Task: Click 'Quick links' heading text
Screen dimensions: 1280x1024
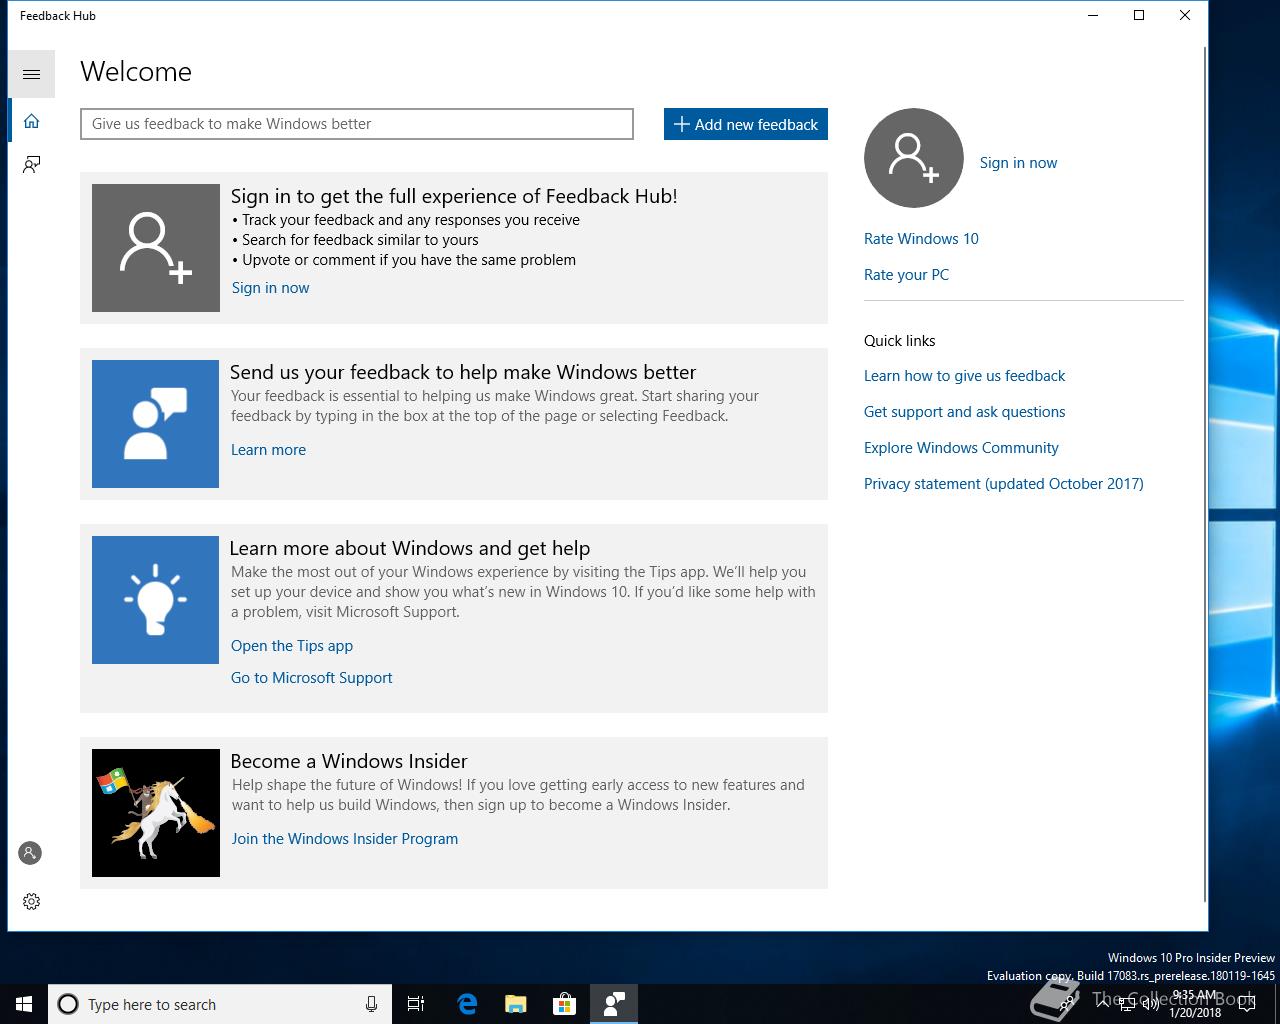Action: pos(899,341)
